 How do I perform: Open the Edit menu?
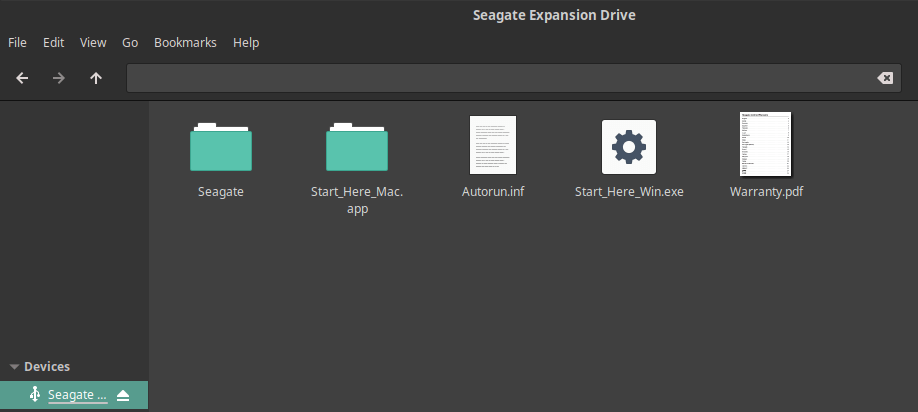click(x=53, y=43)
